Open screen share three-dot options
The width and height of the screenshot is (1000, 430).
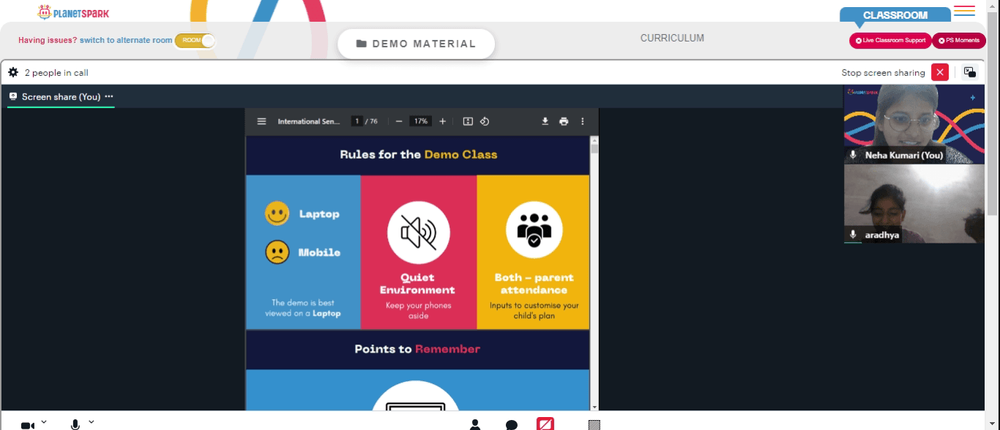click(109, 96)
